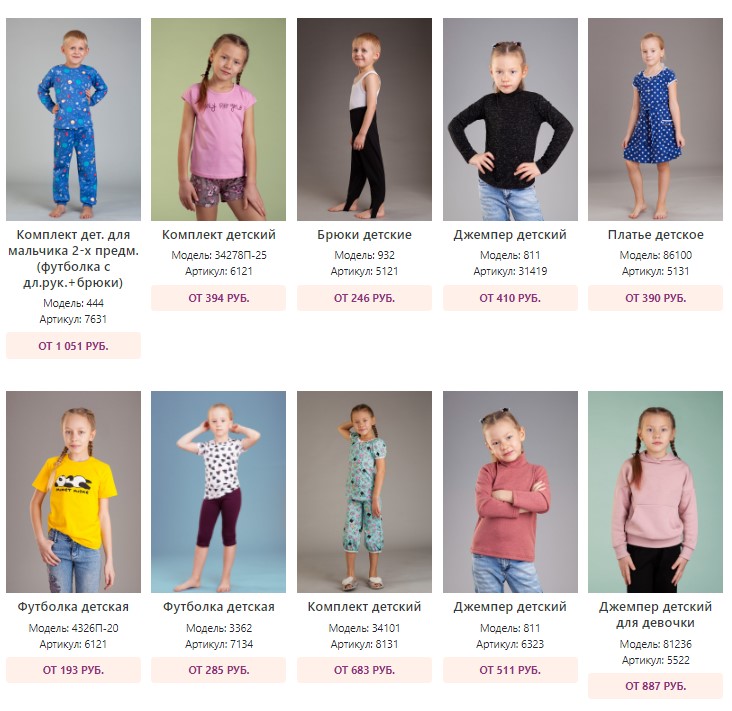View the pink hoodie girl product photo
732x711 pixels.
(655, 492)
